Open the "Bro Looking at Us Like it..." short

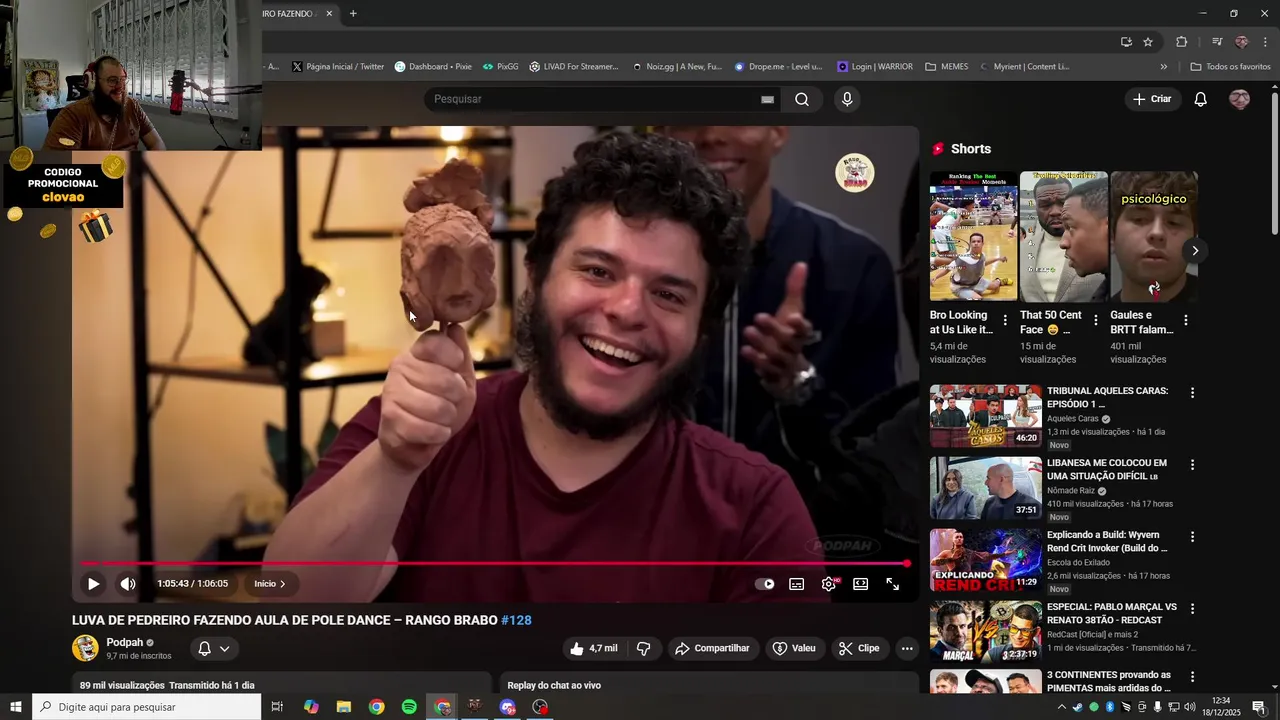(973, 236)
